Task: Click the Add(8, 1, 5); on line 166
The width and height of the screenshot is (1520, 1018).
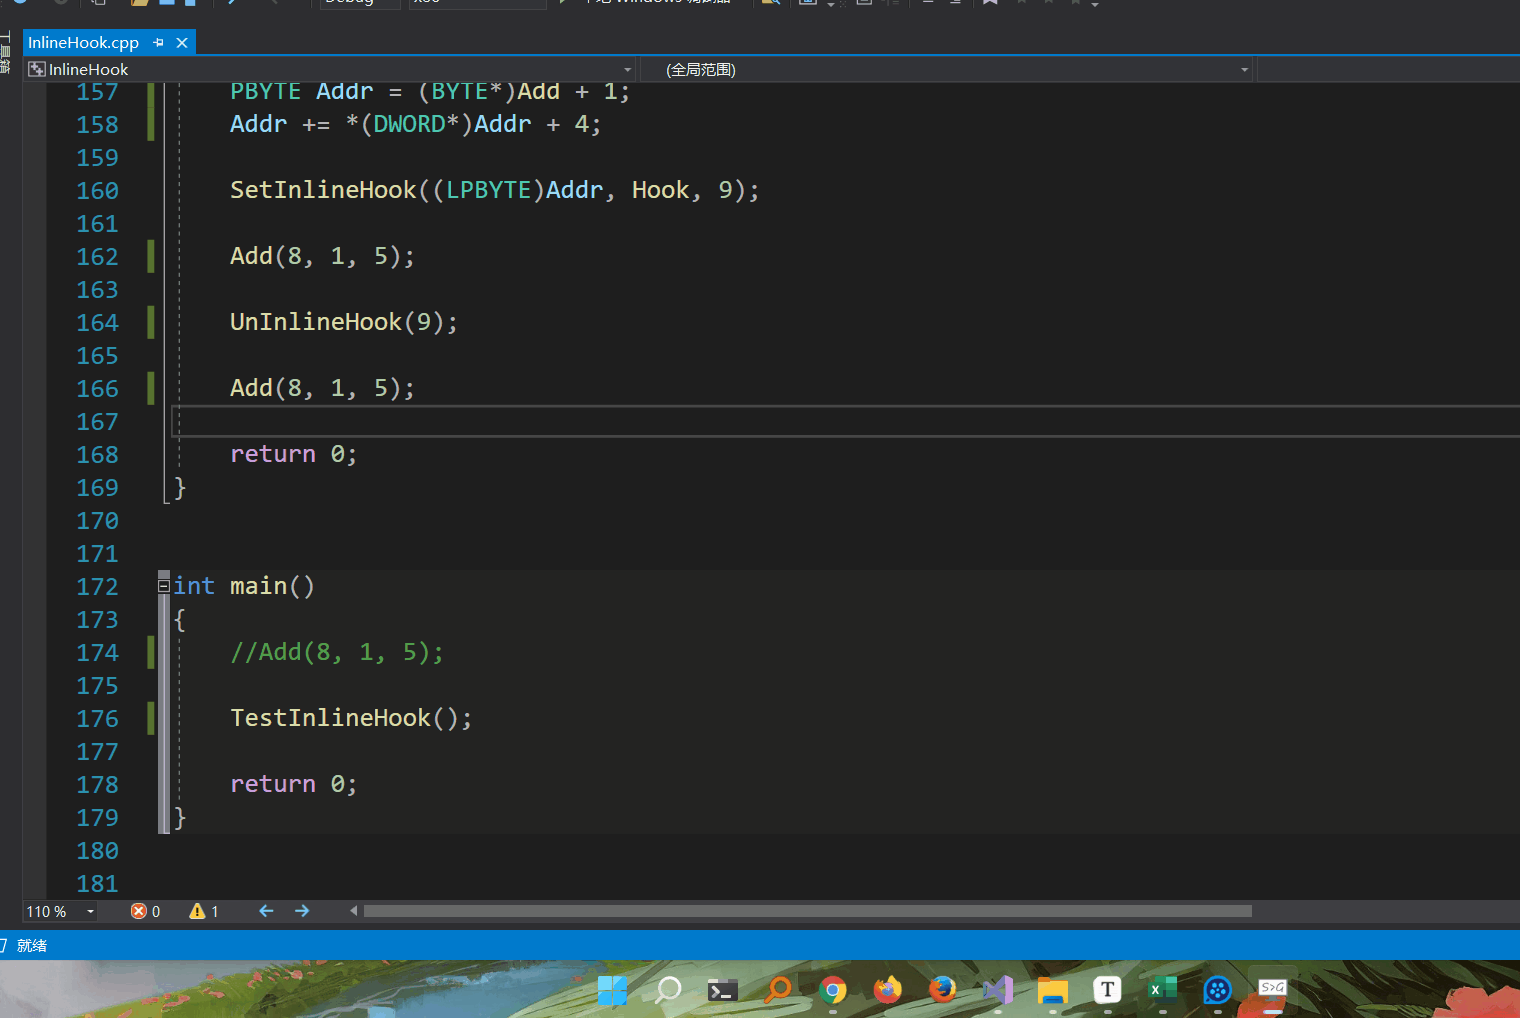Action: click(322, 388)
